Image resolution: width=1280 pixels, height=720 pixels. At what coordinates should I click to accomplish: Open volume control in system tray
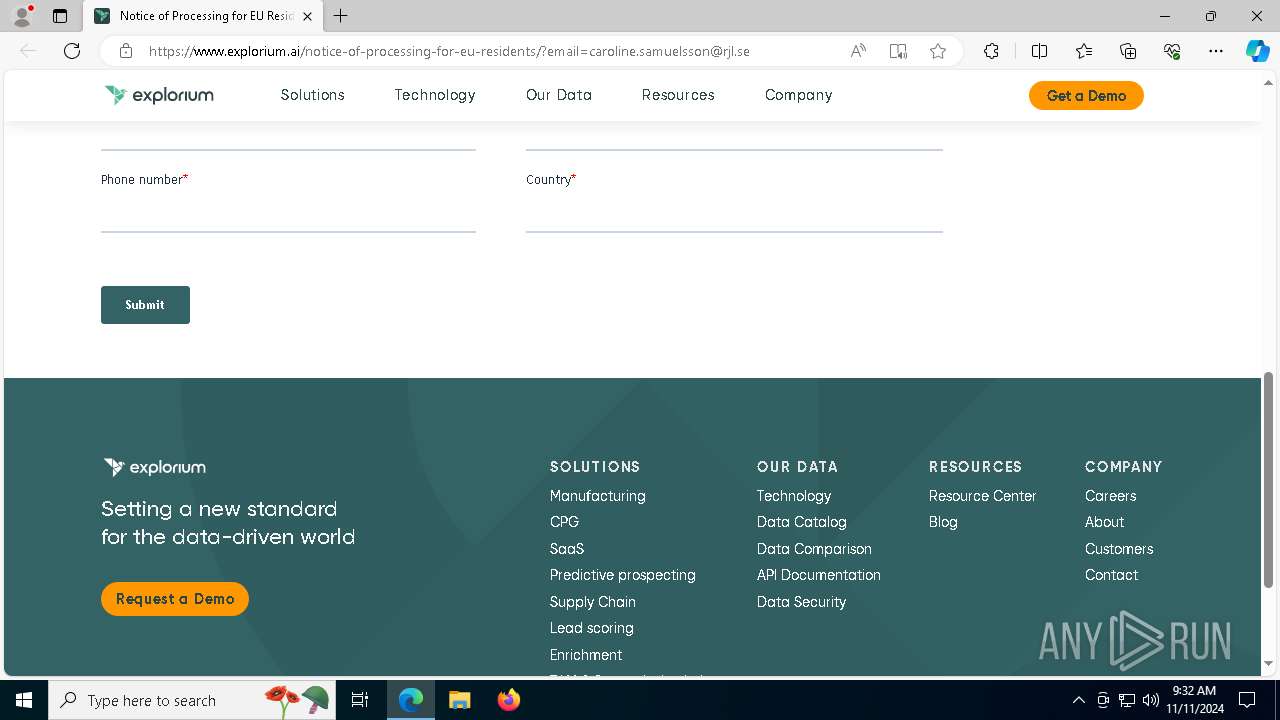pos(1151,700)
